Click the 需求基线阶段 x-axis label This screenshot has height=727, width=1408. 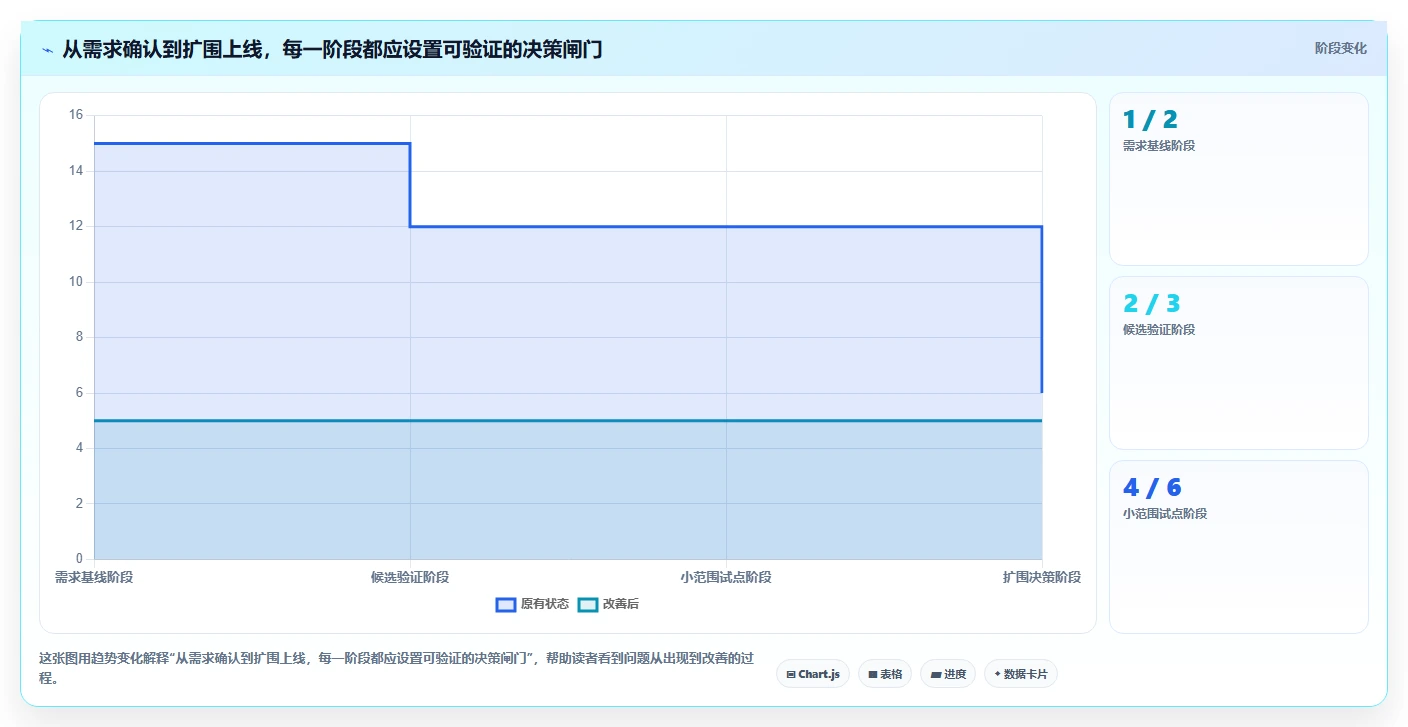[x=94, y=578]
